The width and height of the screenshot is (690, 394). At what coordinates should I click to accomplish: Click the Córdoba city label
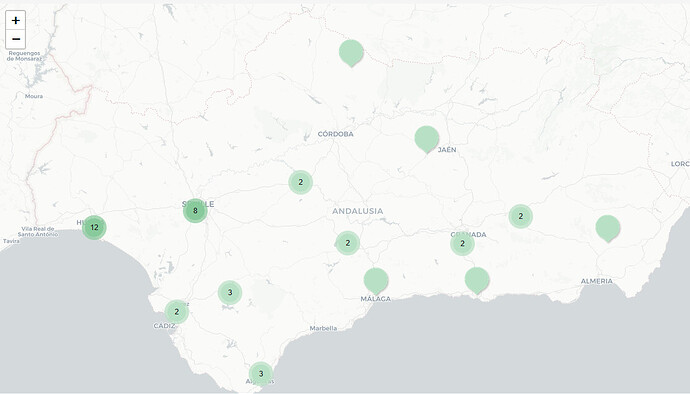335,134
